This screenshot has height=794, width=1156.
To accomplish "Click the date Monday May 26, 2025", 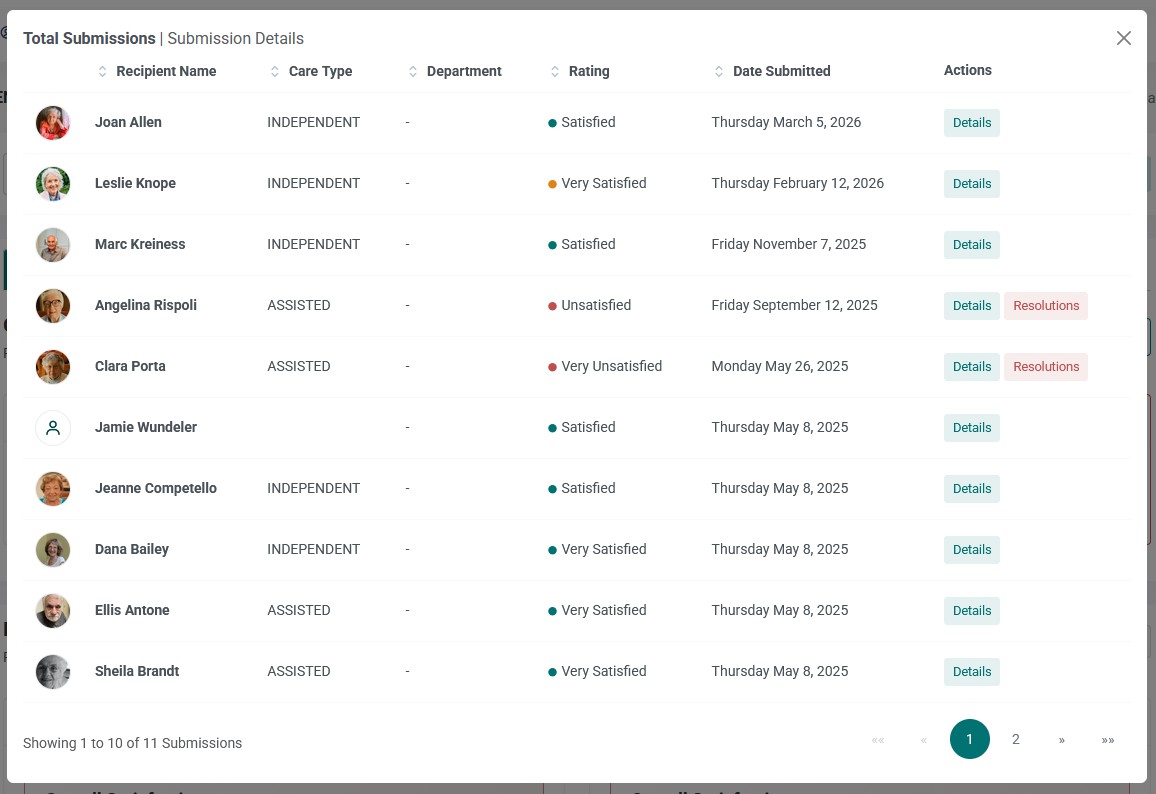I will (x=780, y=366).
